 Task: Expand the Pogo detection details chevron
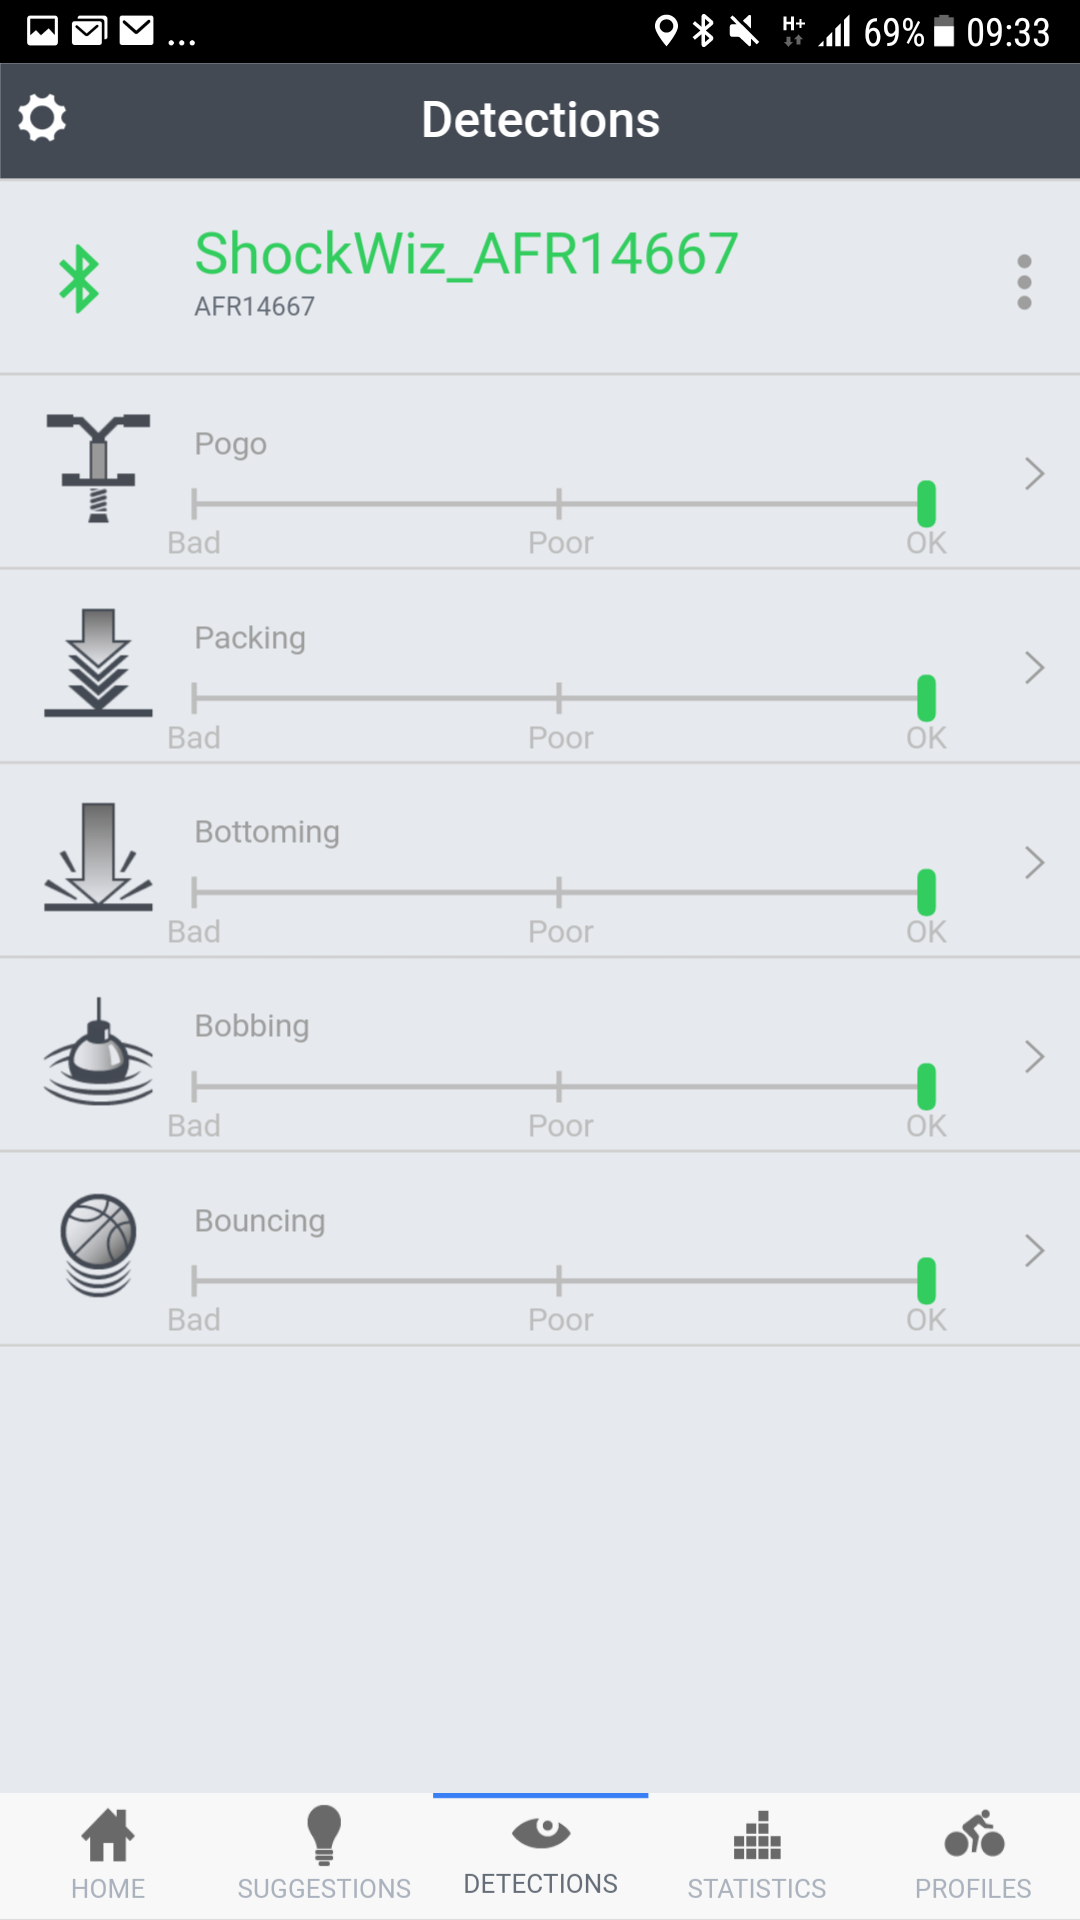click(x=1034, y=474)
